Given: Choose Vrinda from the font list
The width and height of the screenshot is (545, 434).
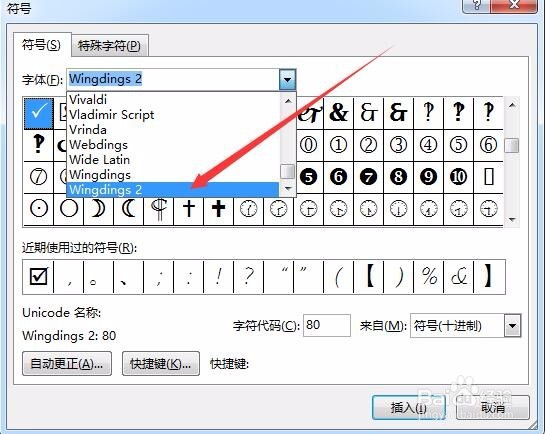Looking at the screenshot, I should click(172, 130).
